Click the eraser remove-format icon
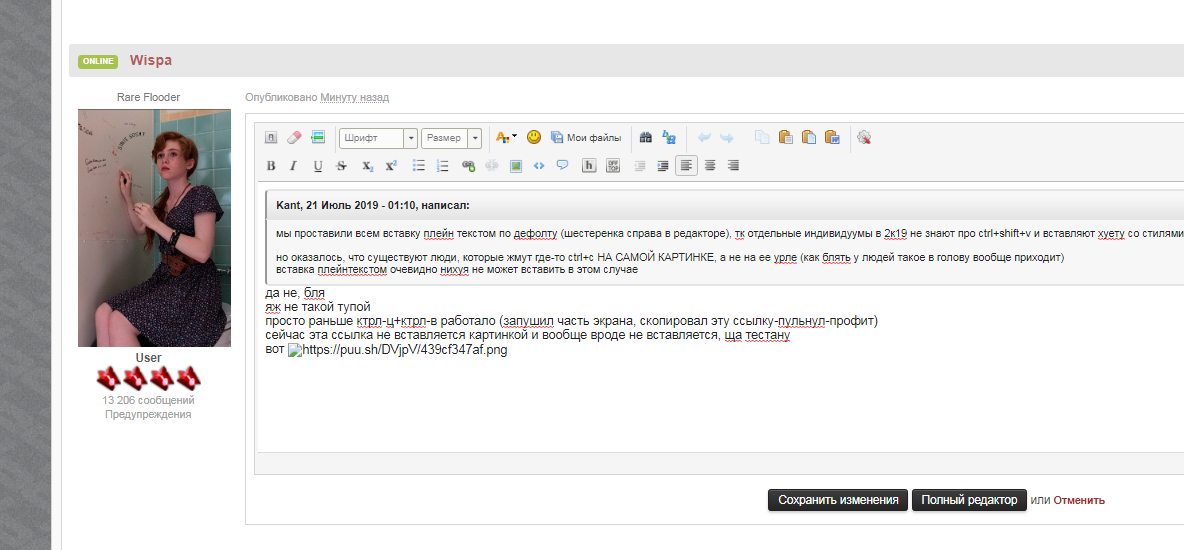 tap(294, 138)
